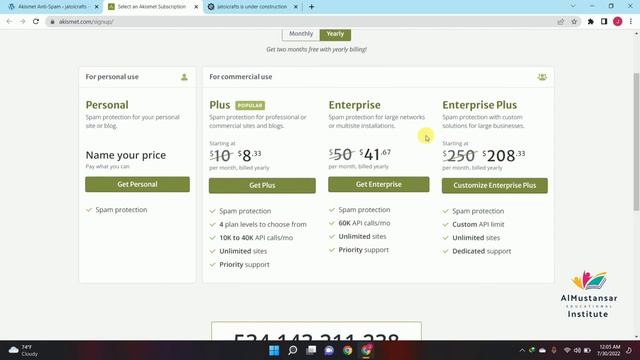
Task: Close the jatoicrafts under construction tab
Action: 296,7
